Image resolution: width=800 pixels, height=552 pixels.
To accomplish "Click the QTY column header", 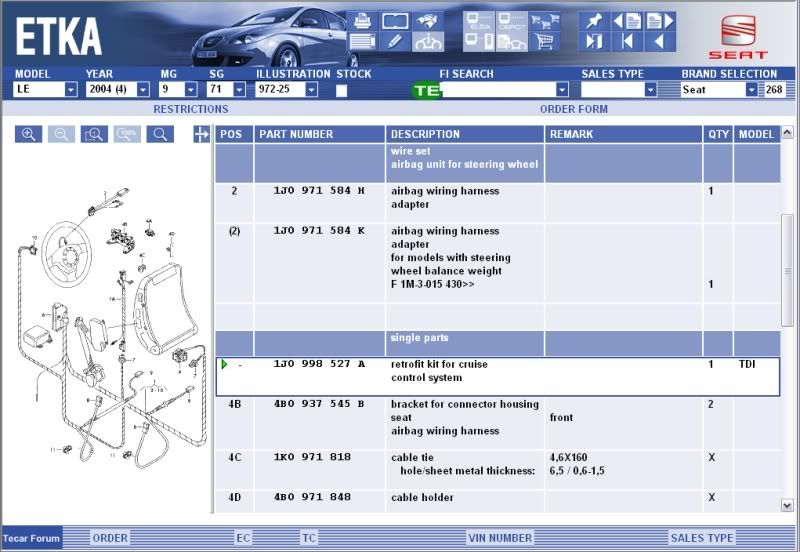I will point(718,134).
